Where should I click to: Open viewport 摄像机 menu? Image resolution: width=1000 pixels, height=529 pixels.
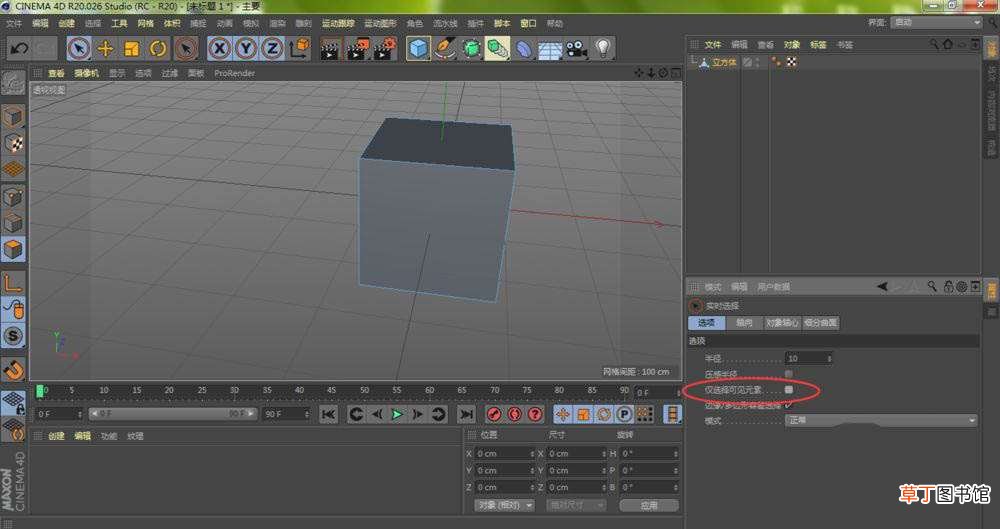click(x=86, y=73)
